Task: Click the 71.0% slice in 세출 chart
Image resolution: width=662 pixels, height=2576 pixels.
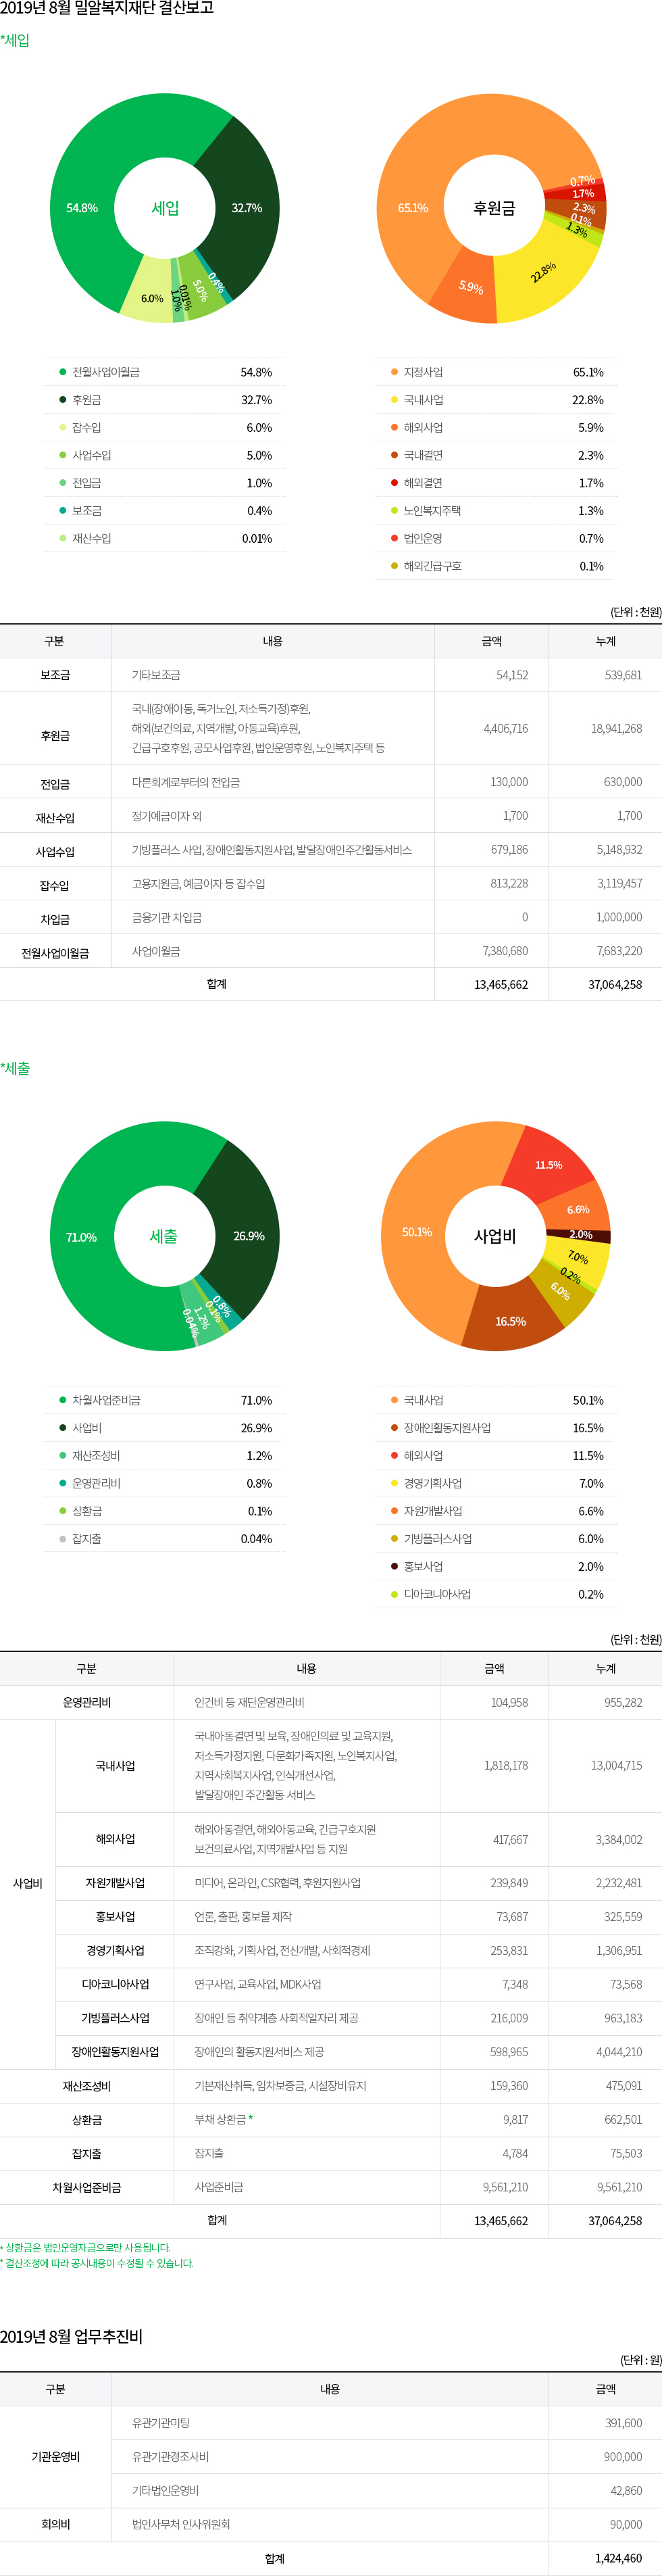Action: click(81, 1237)
